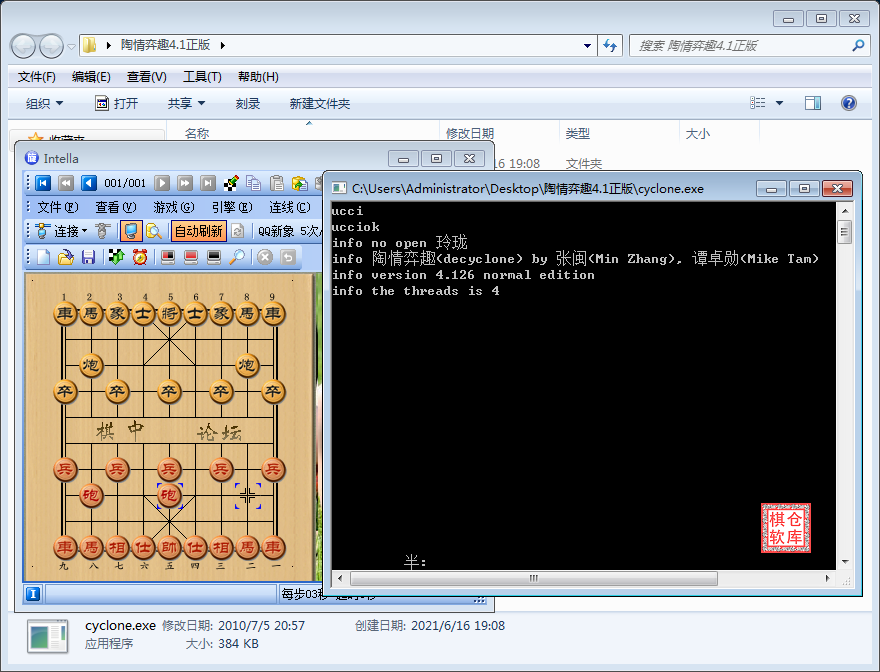
Task: Open Explorer 查看(V) menu
Action: pos(146,77)
